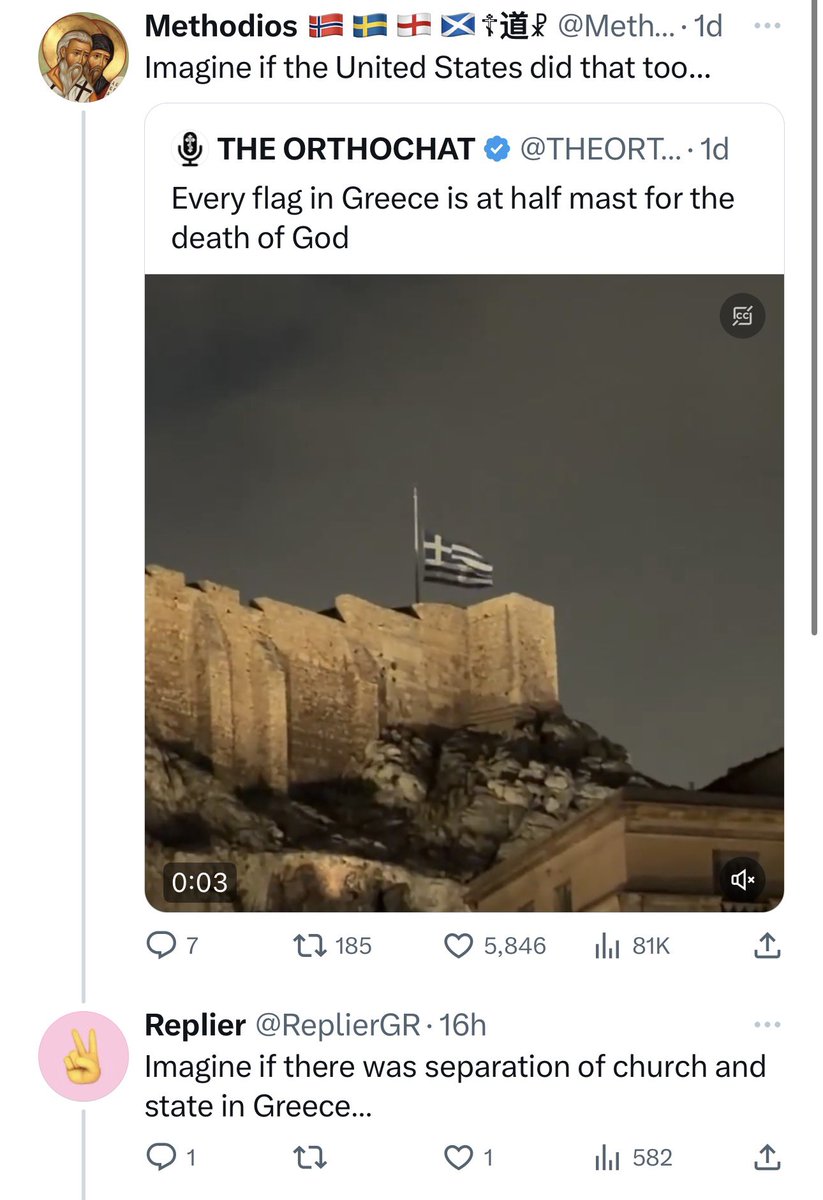Image resolution: width=823 pixels, height=1200 pixels.
Task: Toggle closed captions on the video
Action: pos(743,316)
